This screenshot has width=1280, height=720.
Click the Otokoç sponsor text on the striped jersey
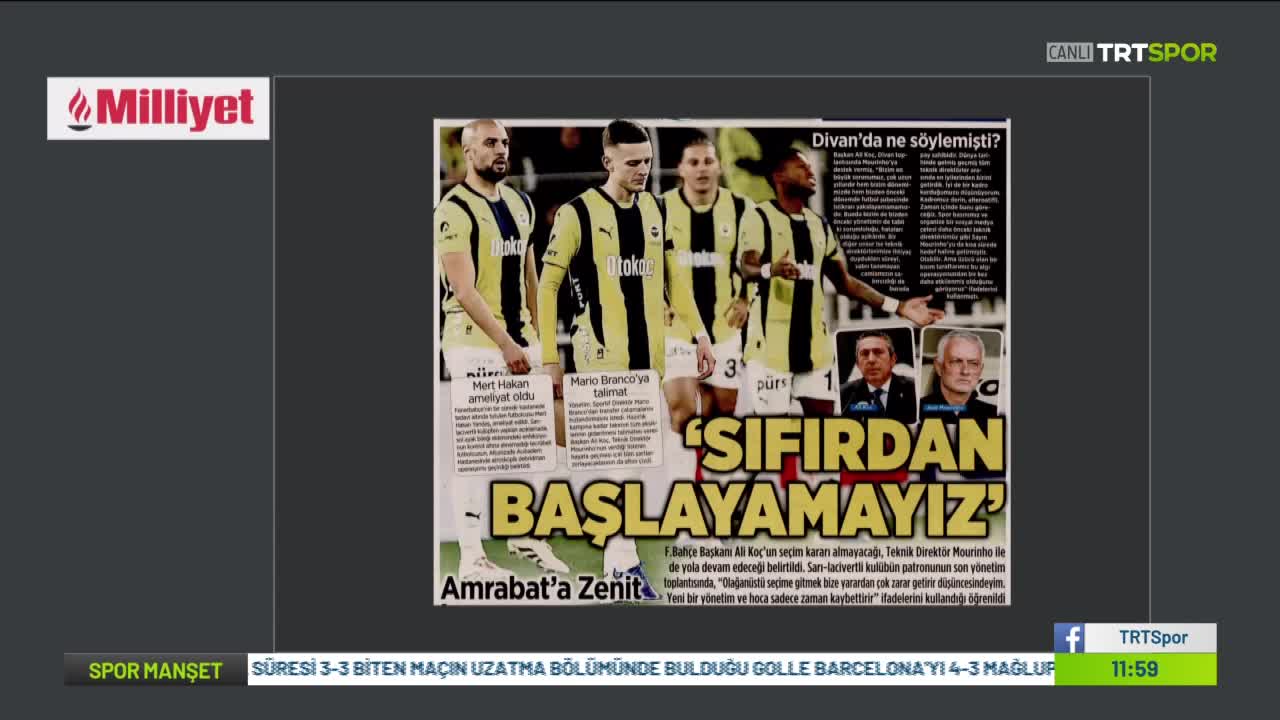pyautogui.click(x=629, y=266)
